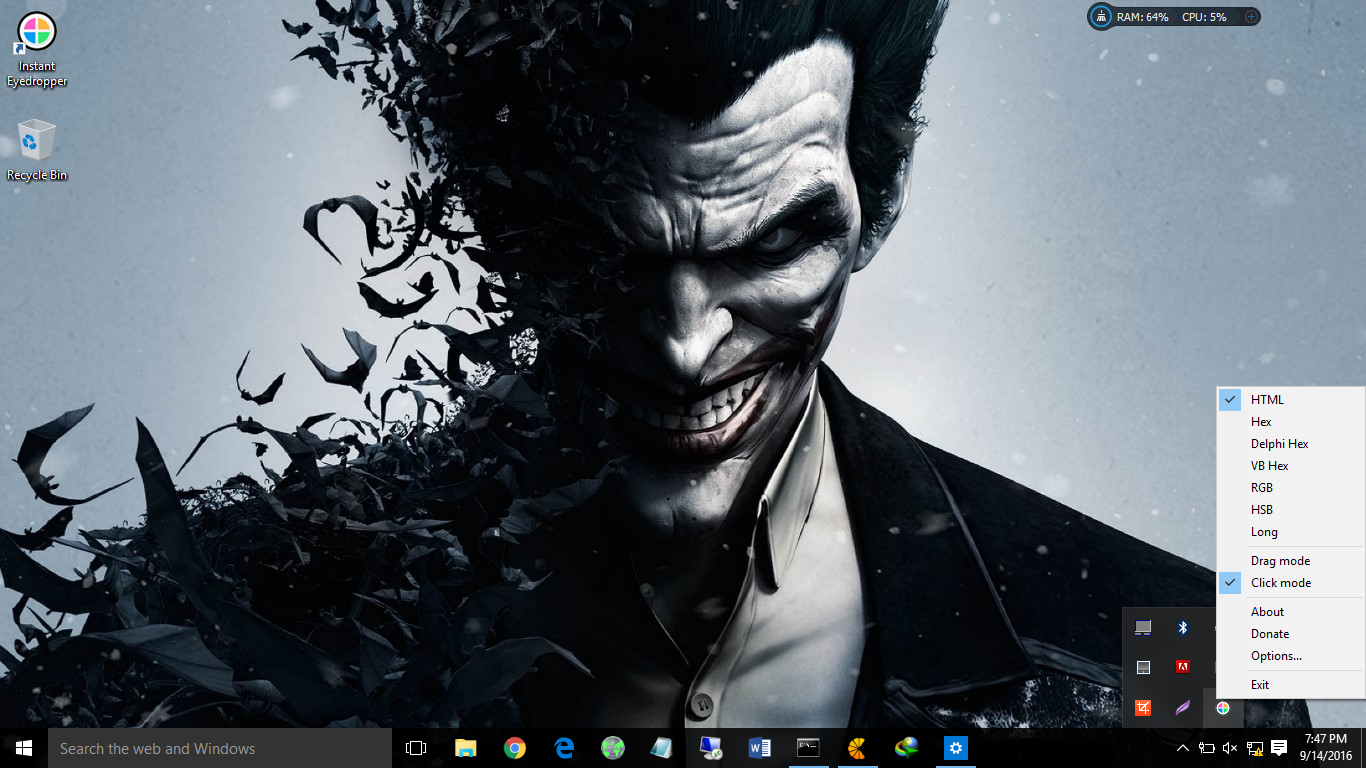
Task: Click the monitor display tray icon
Action: pyautogui.click(x=1143, y=627)
